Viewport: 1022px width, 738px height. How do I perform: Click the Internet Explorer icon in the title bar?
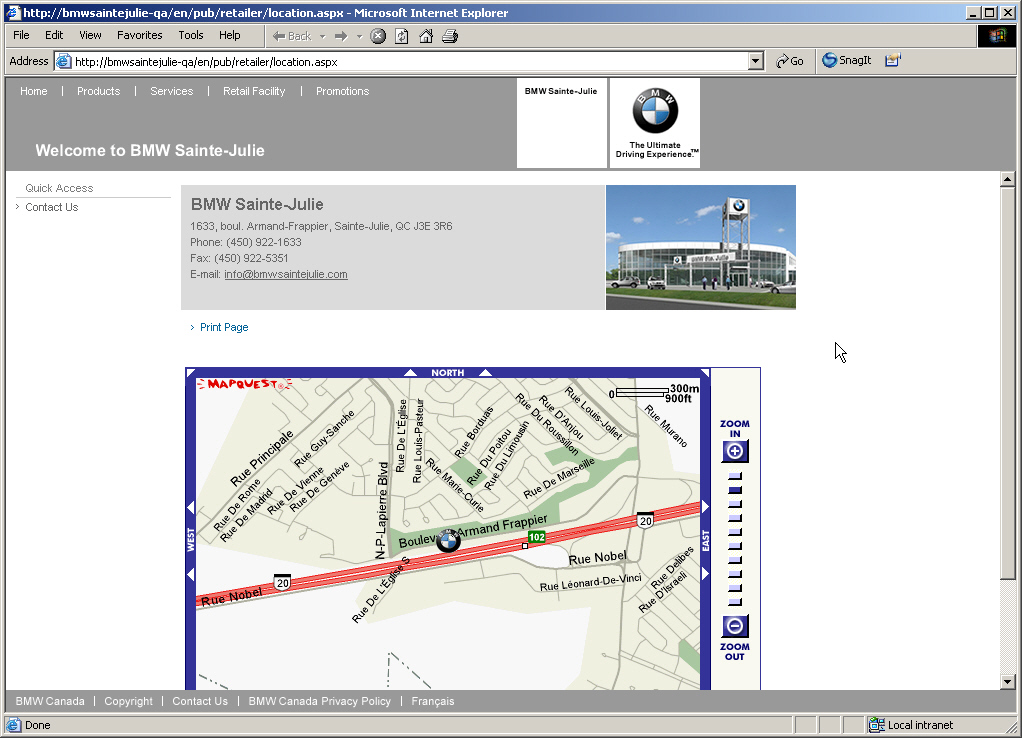coord(13,12)
